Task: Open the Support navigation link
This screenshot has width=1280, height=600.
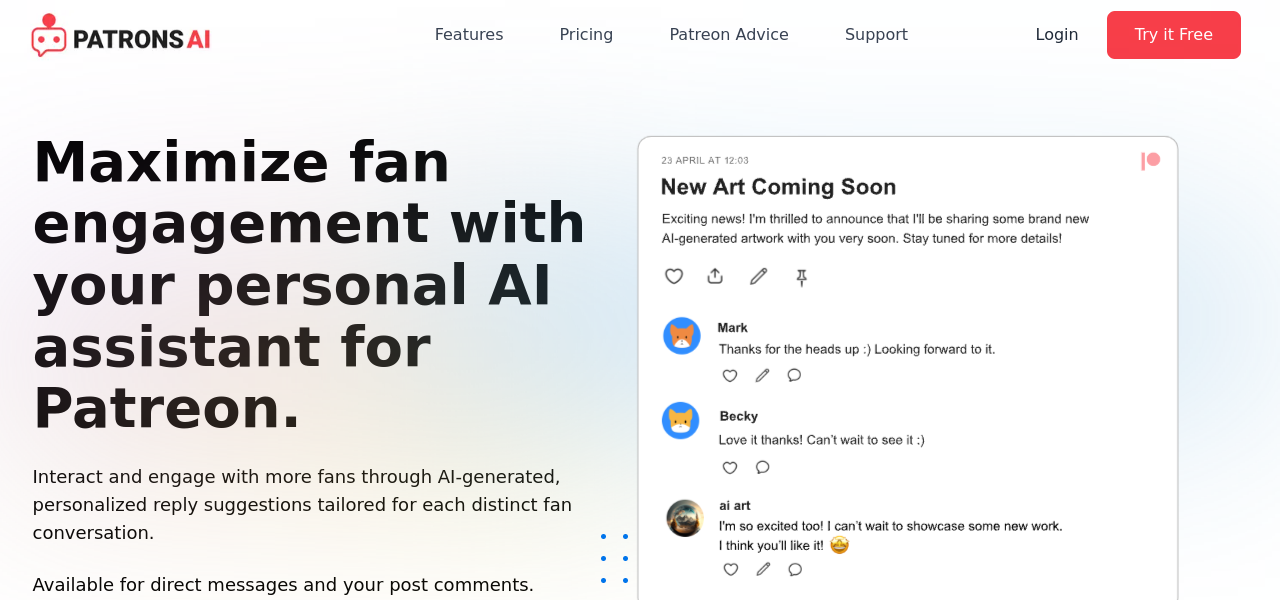Action: [876, 35]
